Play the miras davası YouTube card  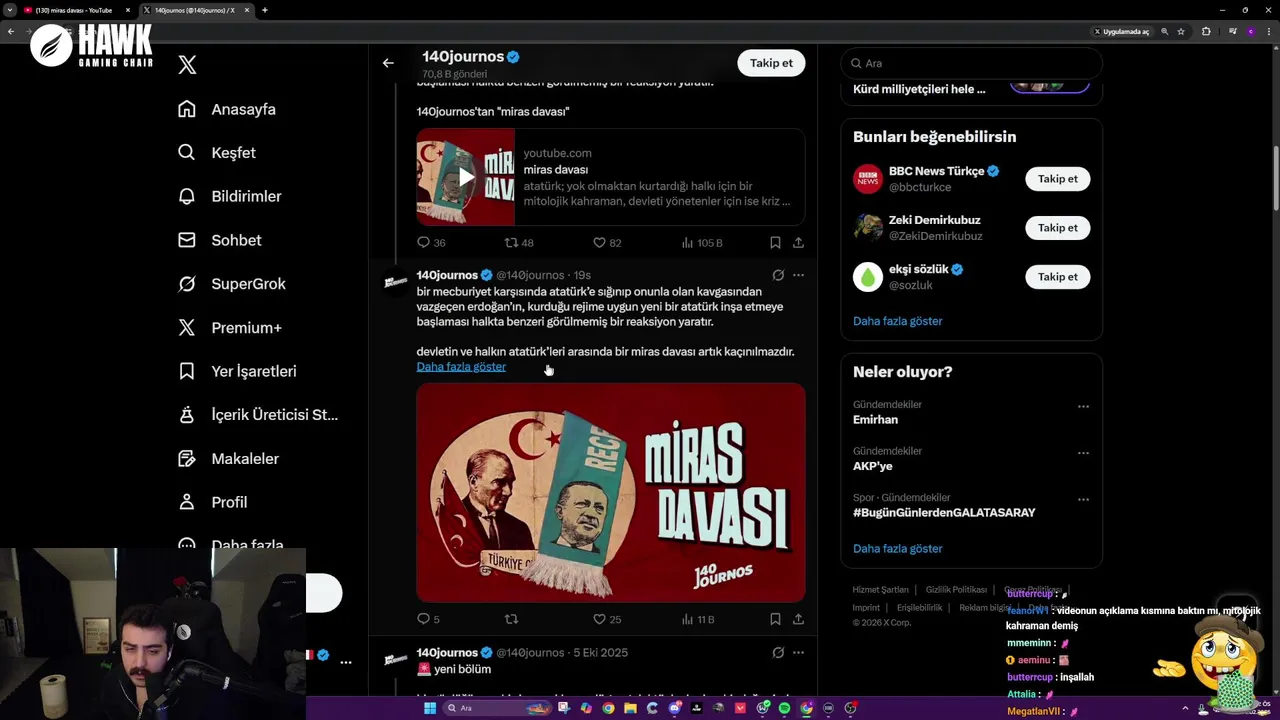pos(466,177)
